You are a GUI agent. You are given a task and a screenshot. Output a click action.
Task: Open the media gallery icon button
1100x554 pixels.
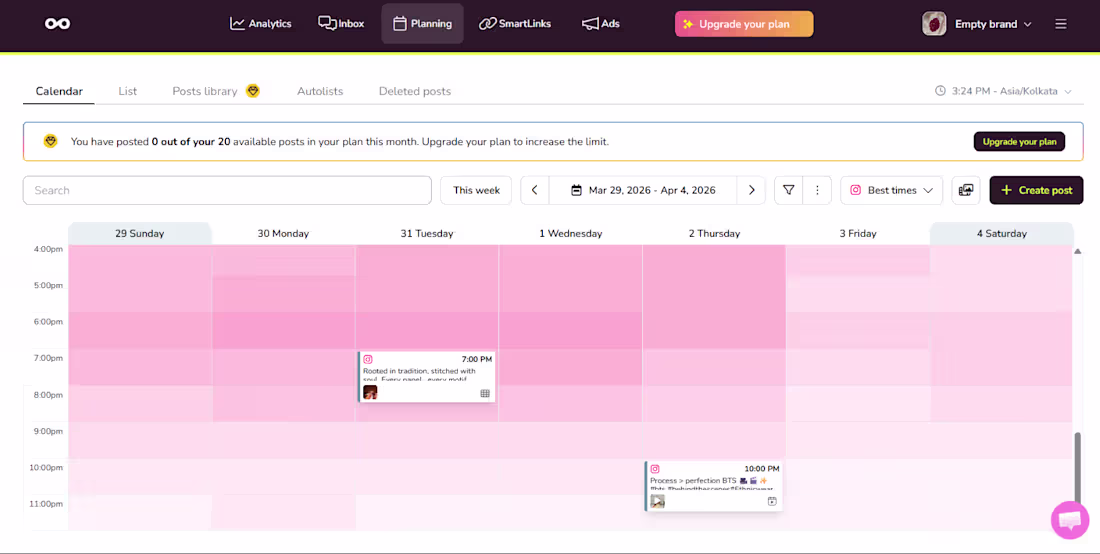(966, 190)
